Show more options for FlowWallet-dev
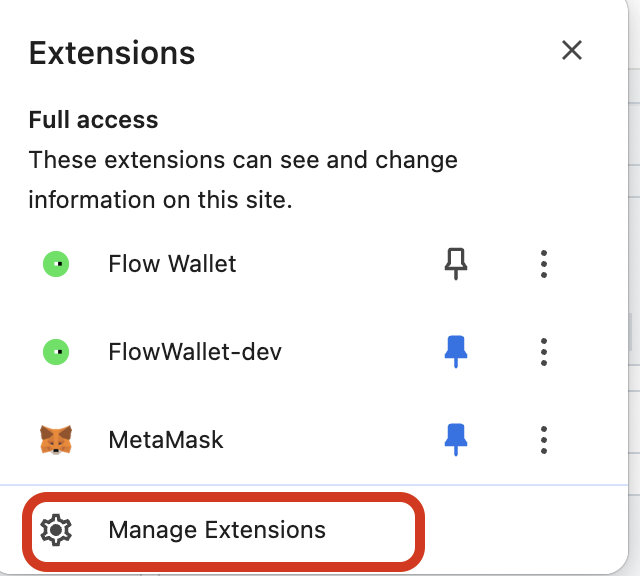Screen dimensions: 640x576 543,352
